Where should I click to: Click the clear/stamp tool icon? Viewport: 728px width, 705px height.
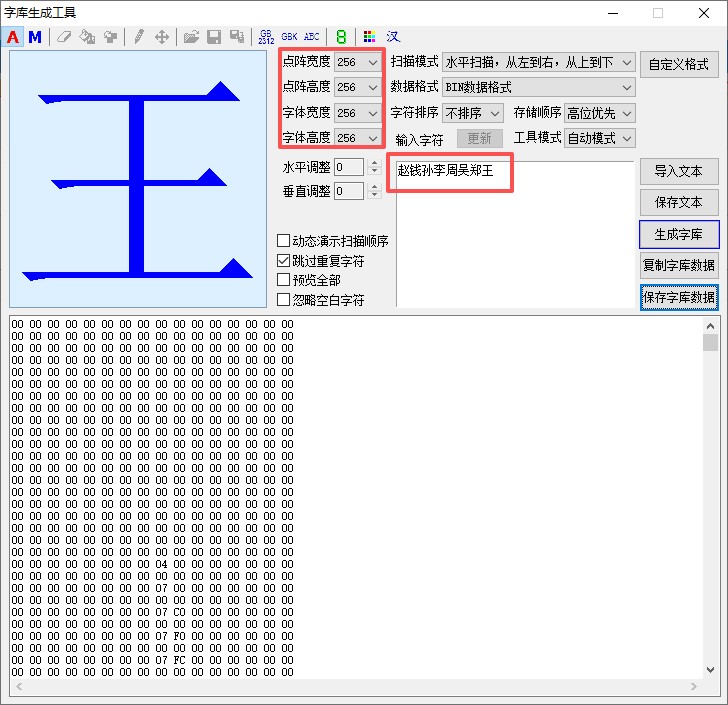110,37
